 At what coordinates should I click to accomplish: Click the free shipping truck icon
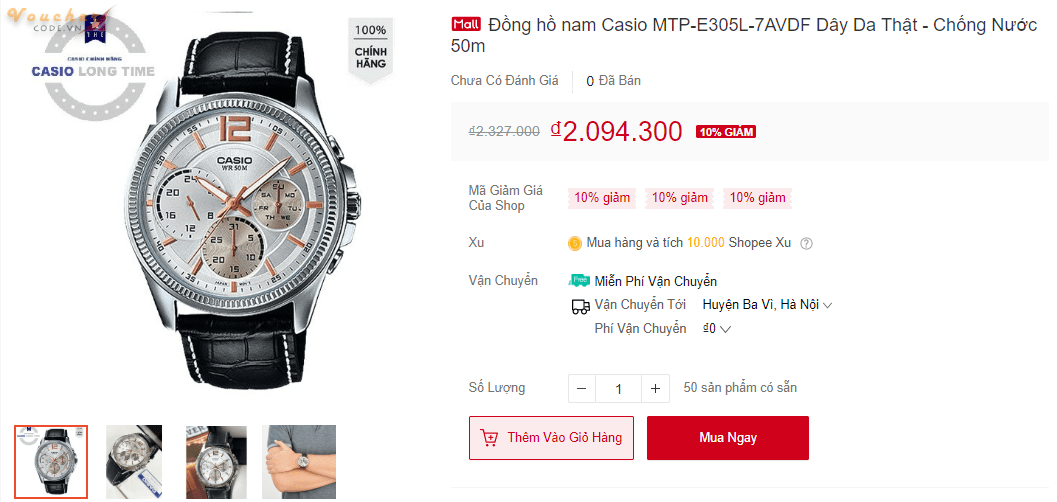(x=579, y=281)
